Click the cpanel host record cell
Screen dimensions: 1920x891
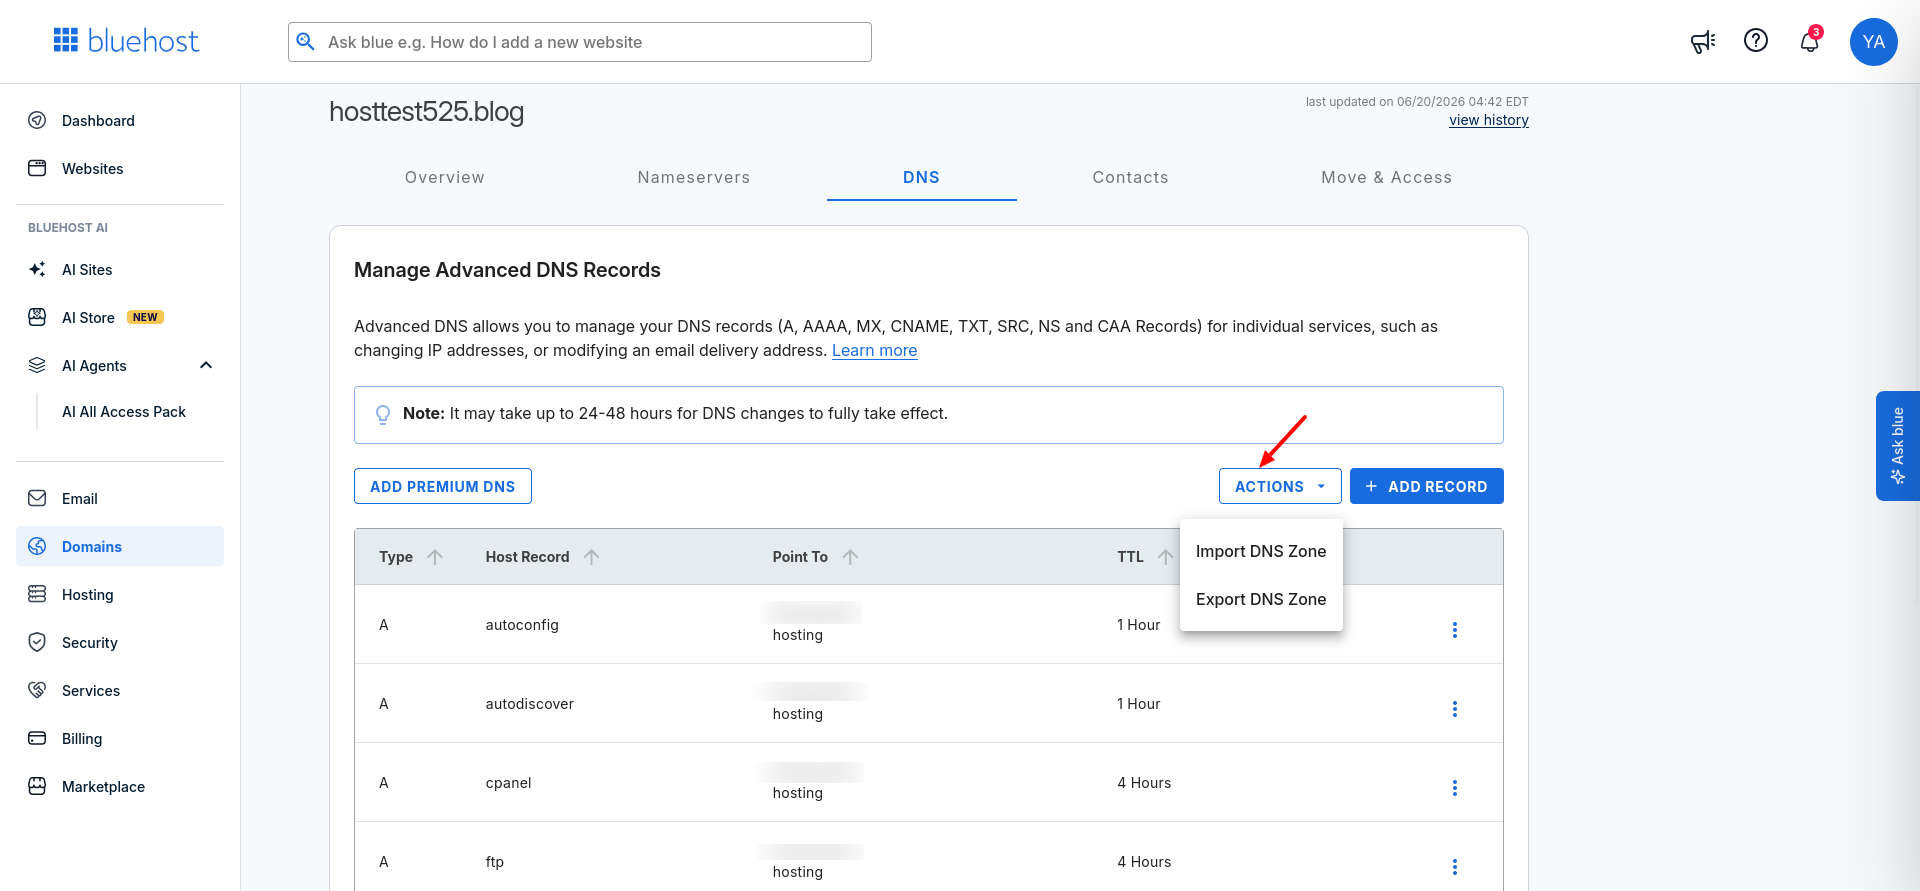pos(509,783)
